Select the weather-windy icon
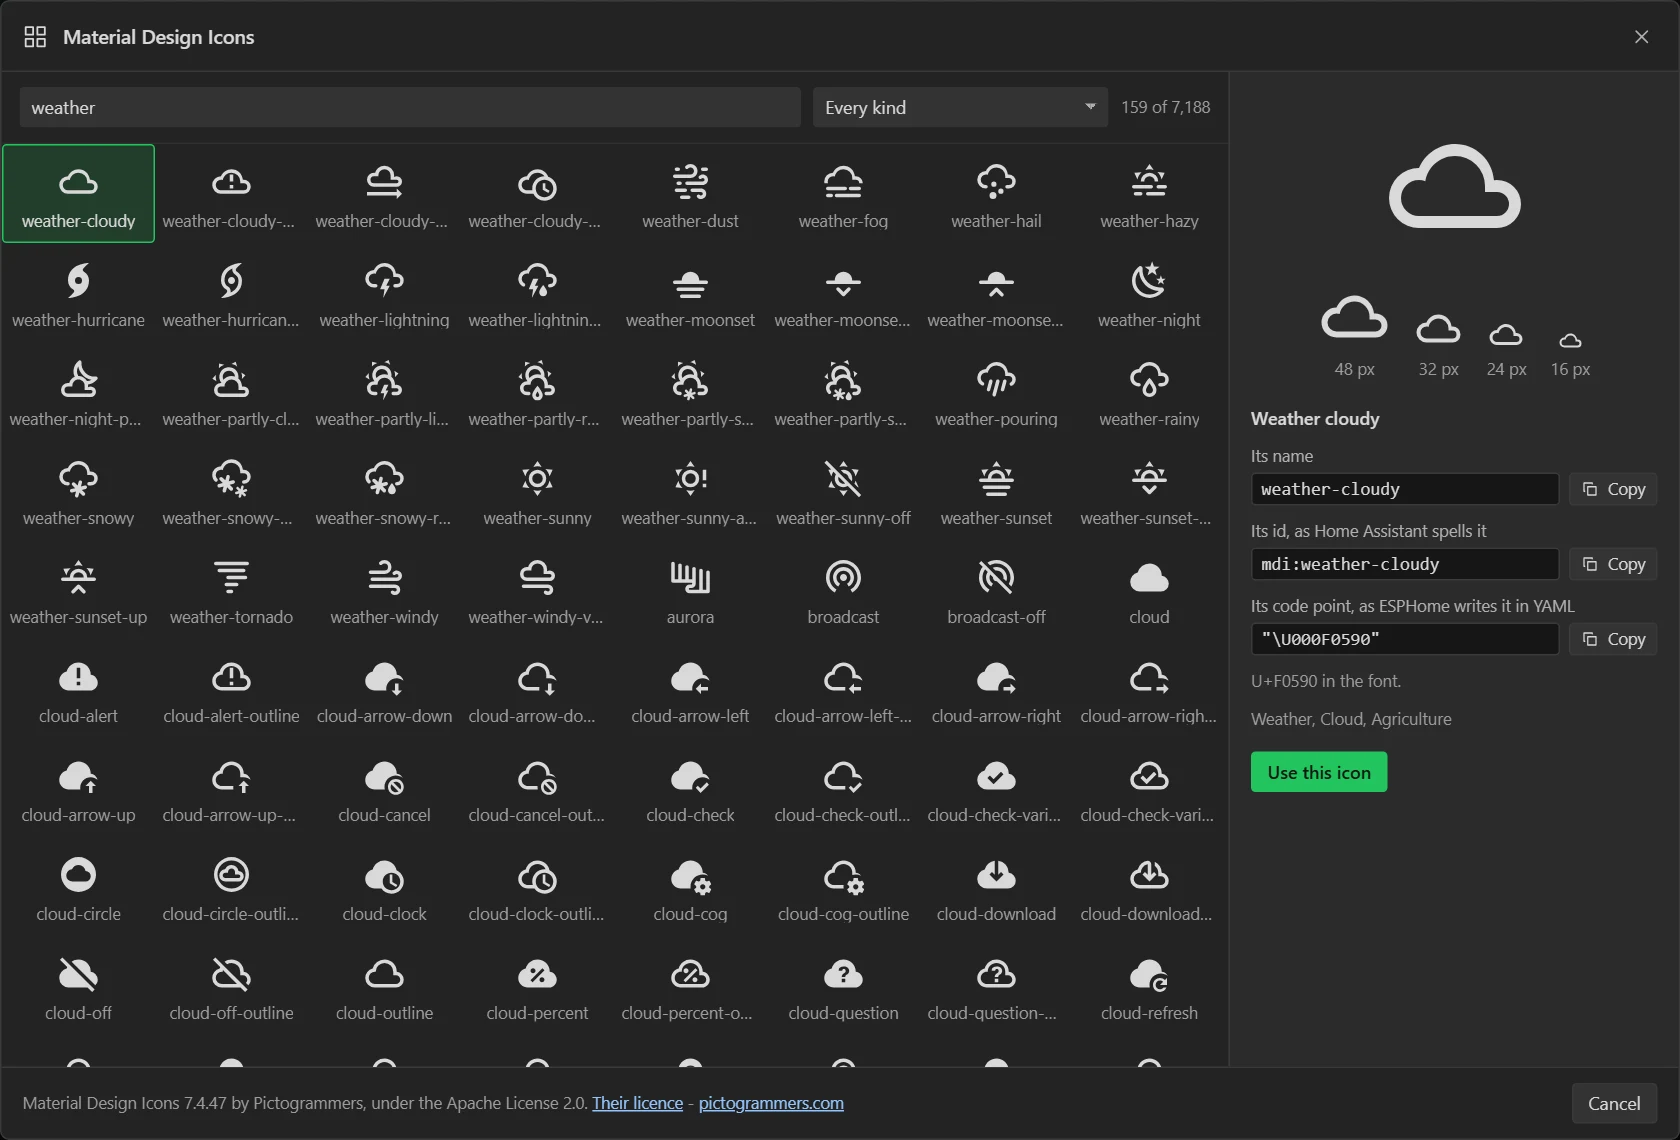Viewport: 1680px width, 1140px height. tap(384, 590)
